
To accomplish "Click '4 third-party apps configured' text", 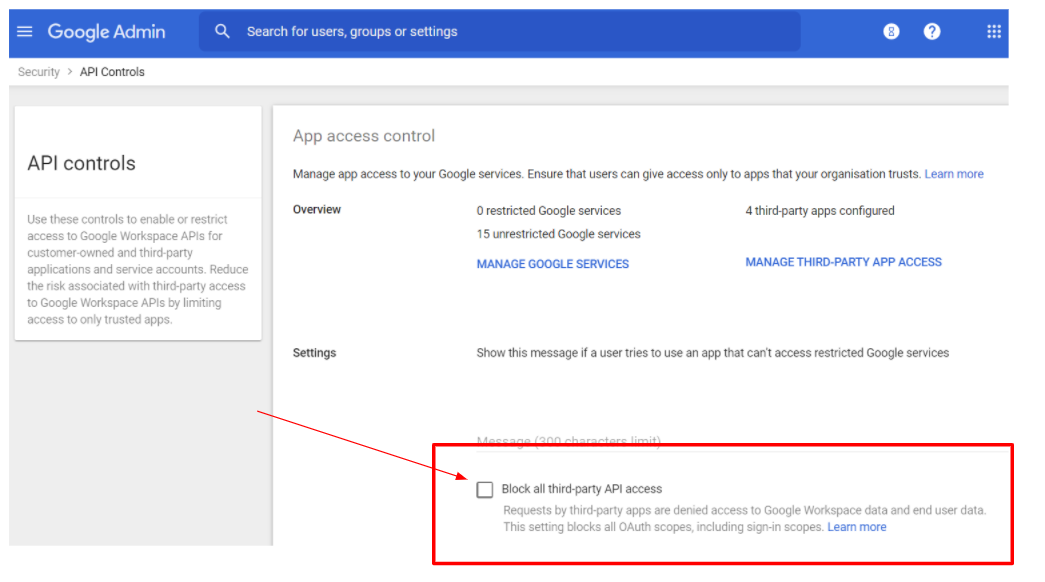I will tap(820, 211).
